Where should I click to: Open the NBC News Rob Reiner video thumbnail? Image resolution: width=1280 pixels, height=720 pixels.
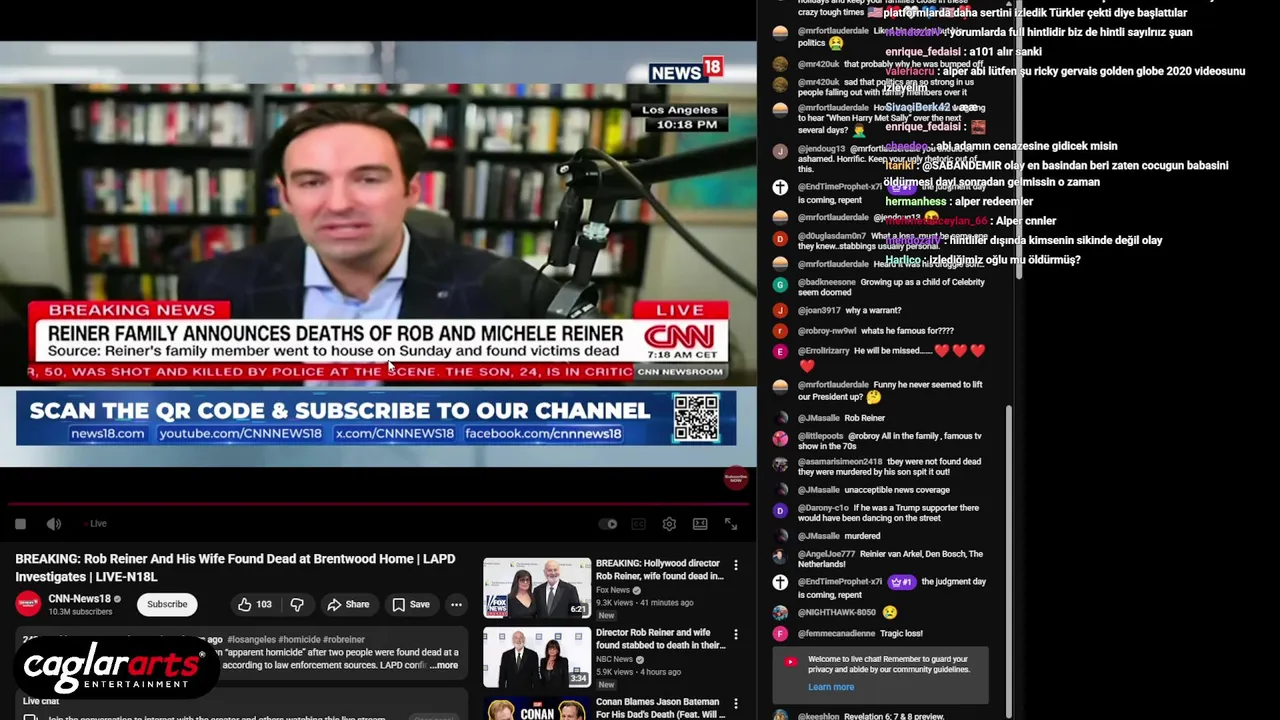click(x=537, y=658)
